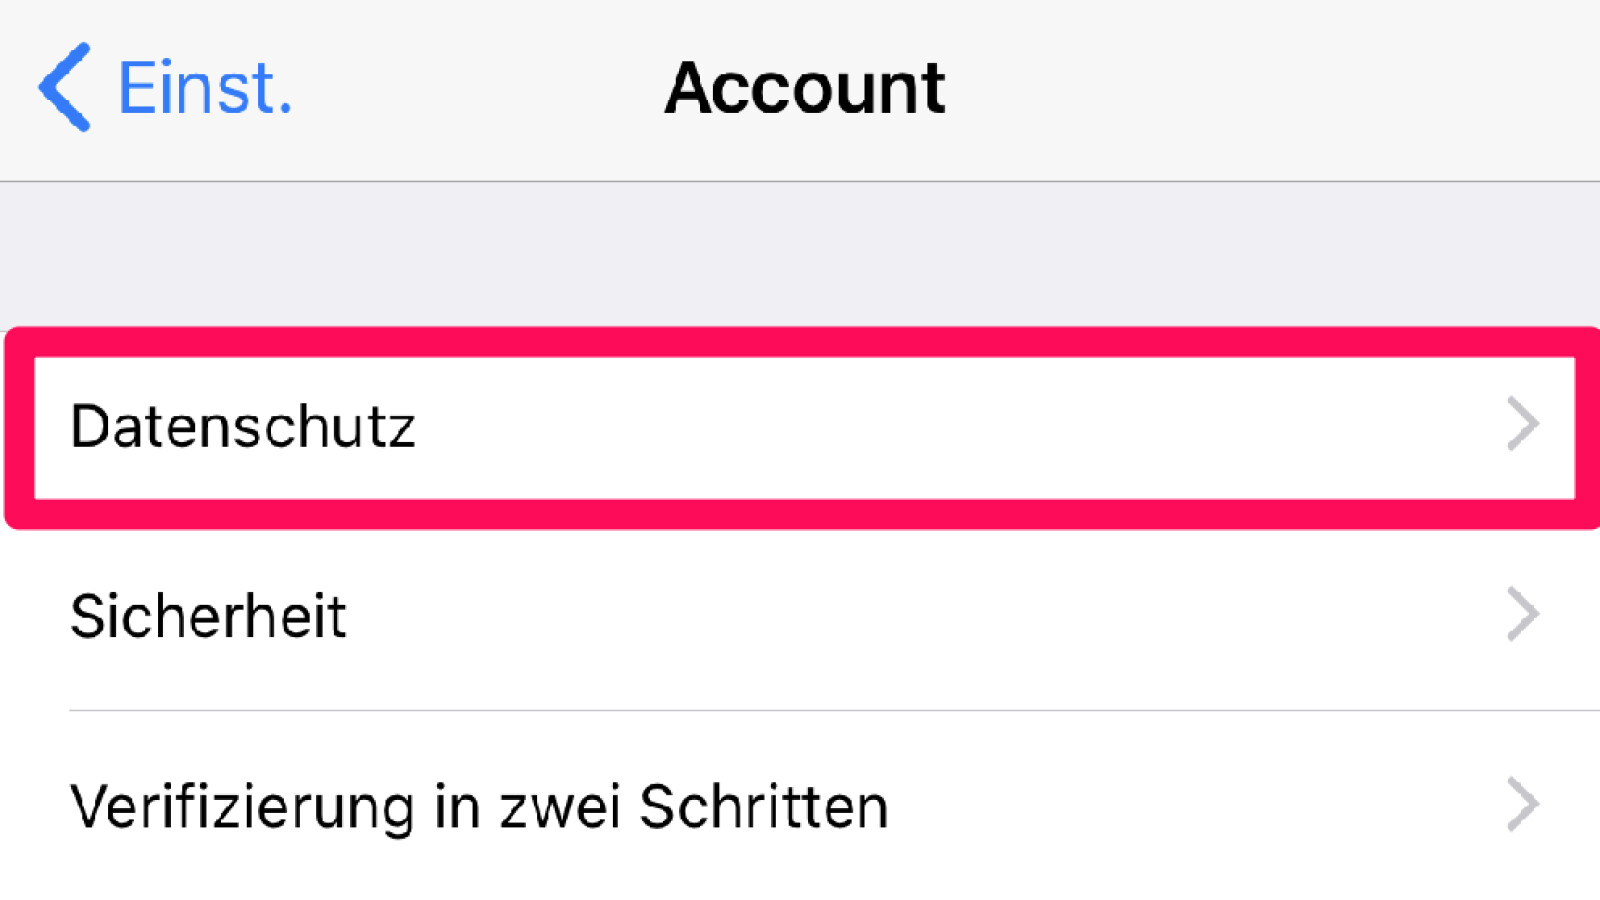Screen dimensions: 1600x900
Task: Expand Datenschutz using its right chevron
Action: (1522, 425)
